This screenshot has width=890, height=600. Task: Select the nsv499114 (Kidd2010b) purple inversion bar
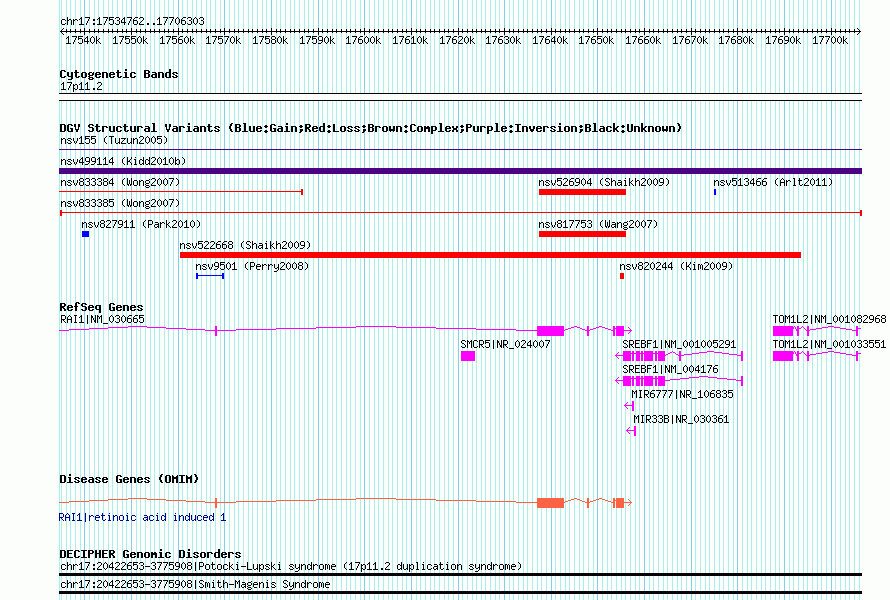click(x=460, y=171)
